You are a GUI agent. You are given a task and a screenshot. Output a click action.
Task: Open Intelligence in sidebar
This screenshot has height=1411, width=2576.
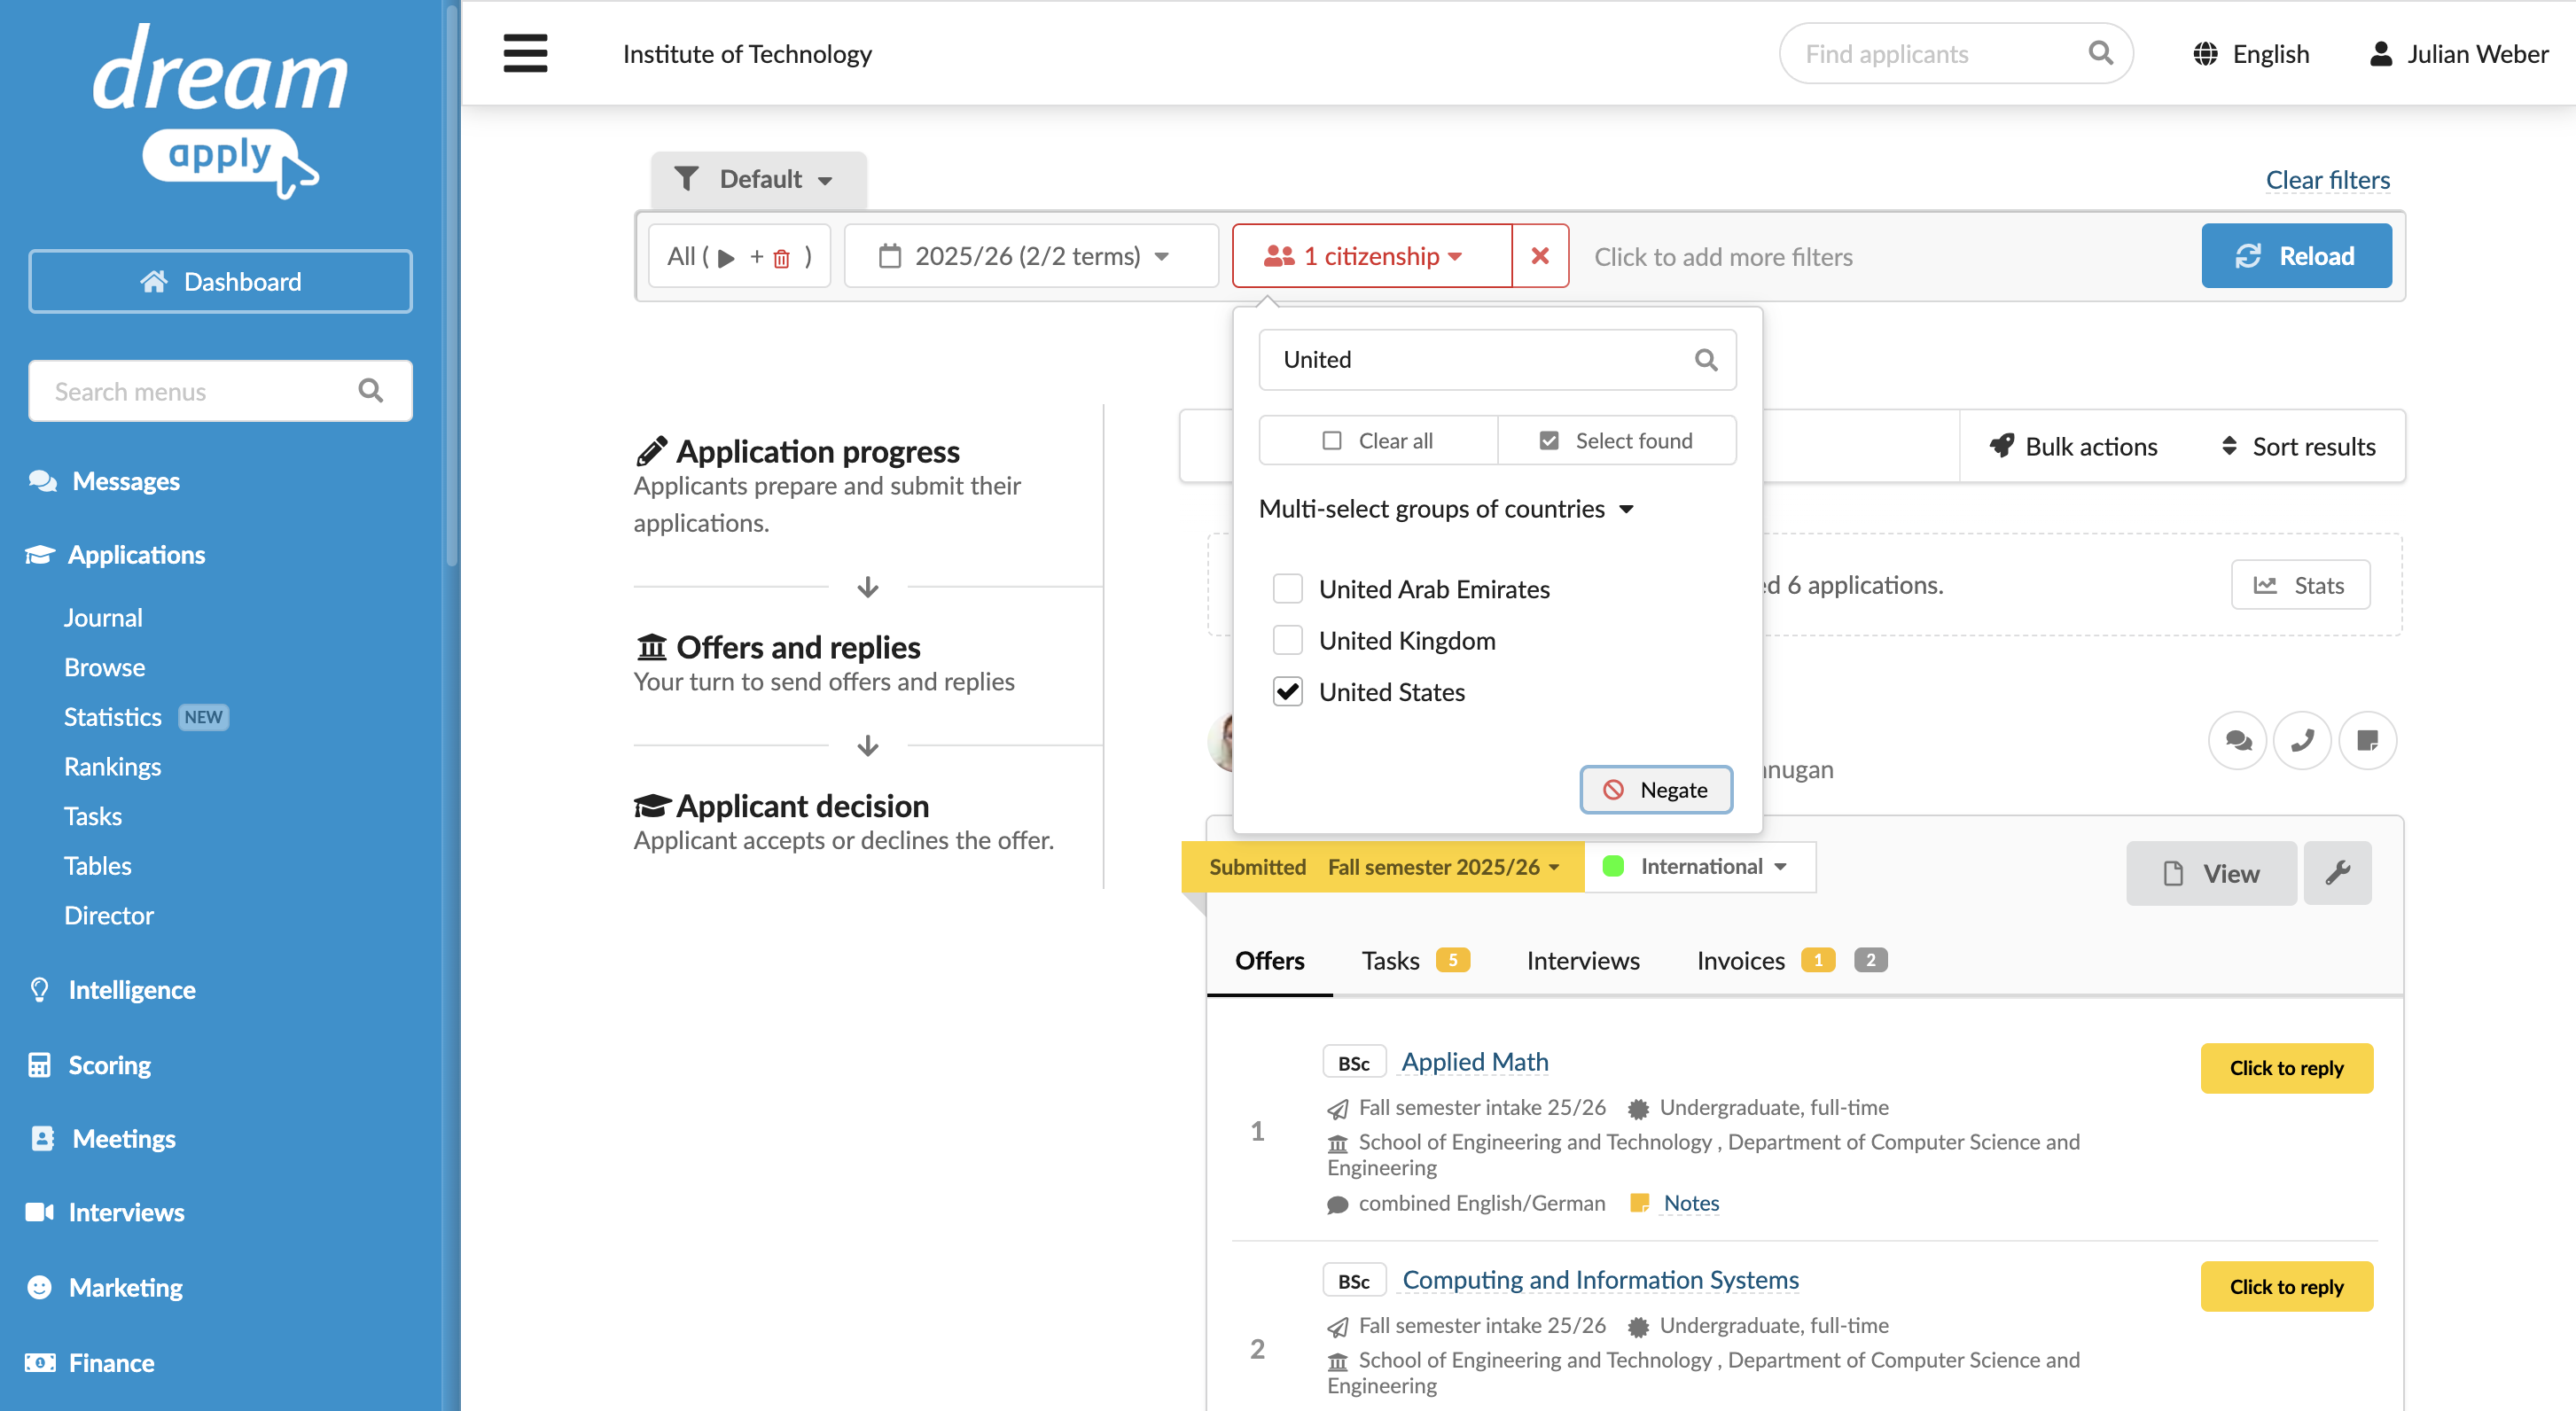pyautogui.click(x=131, y=990)
